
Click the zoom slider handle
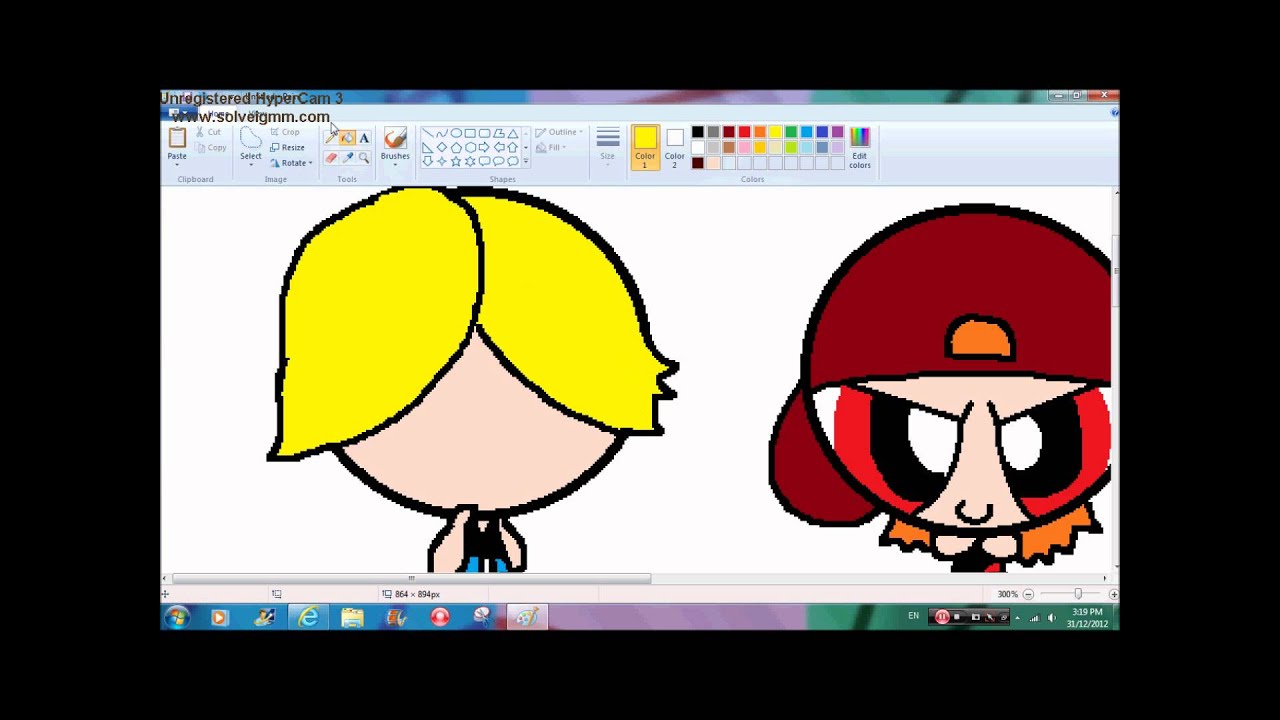(1078, 594)
